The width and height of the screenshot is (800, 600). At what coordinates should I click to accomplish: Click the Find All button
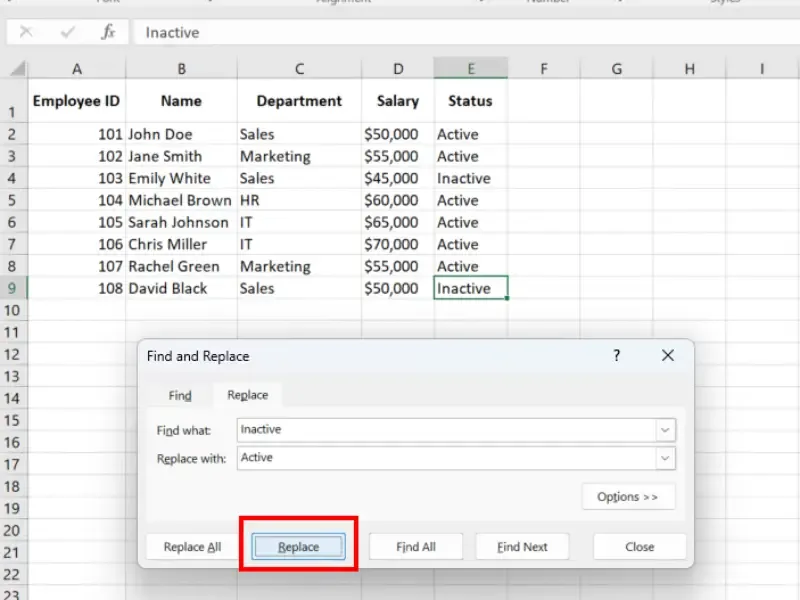416,546
